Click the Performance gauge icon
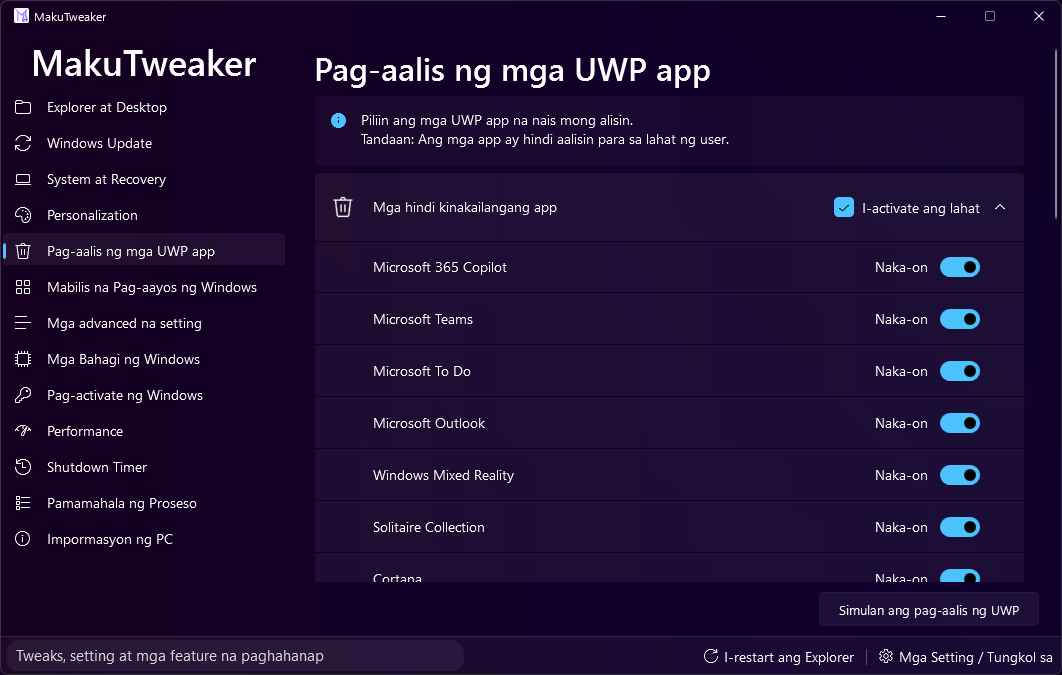The width and height of the screenshot is (1062, 675). click(23, 431)
